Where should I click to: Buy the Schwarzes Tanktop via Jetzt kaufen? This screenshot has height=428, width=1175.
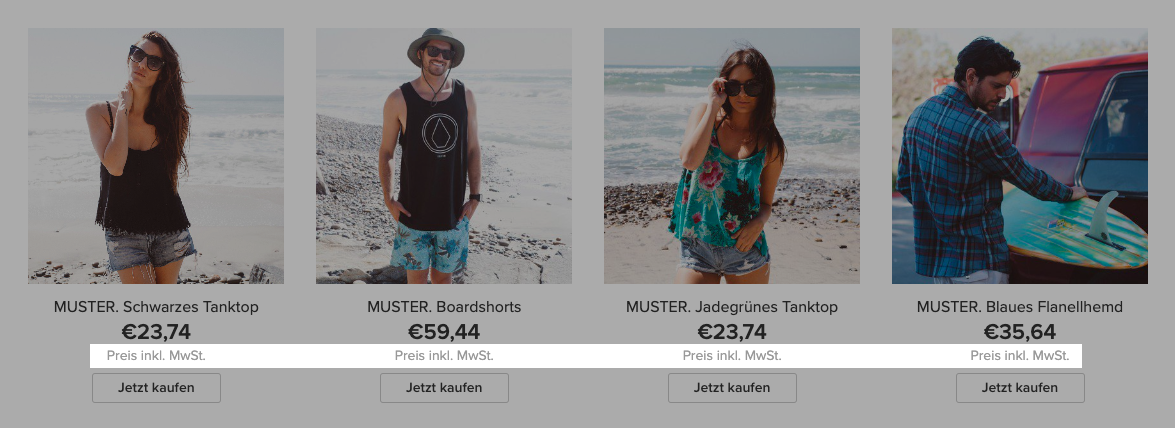(156, 388)
